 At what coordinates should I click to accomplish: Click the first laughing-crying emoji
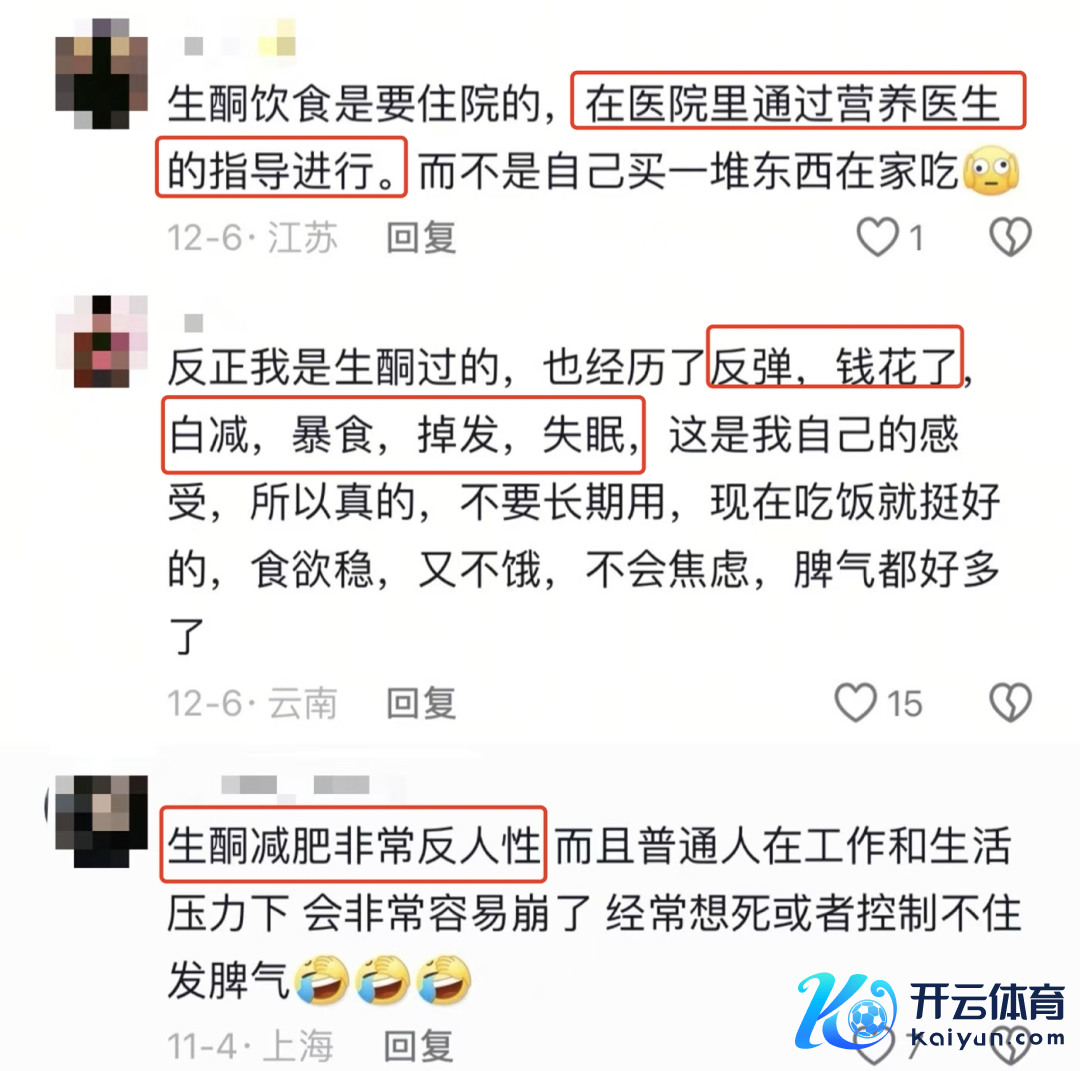[322, 979]
